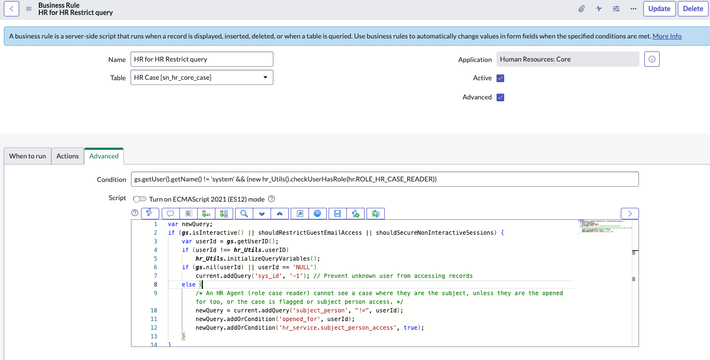The width and height of the screenshot is (710, 360).
Task: Click the replace icon in script toolbar
Action: tap(206, 213)
